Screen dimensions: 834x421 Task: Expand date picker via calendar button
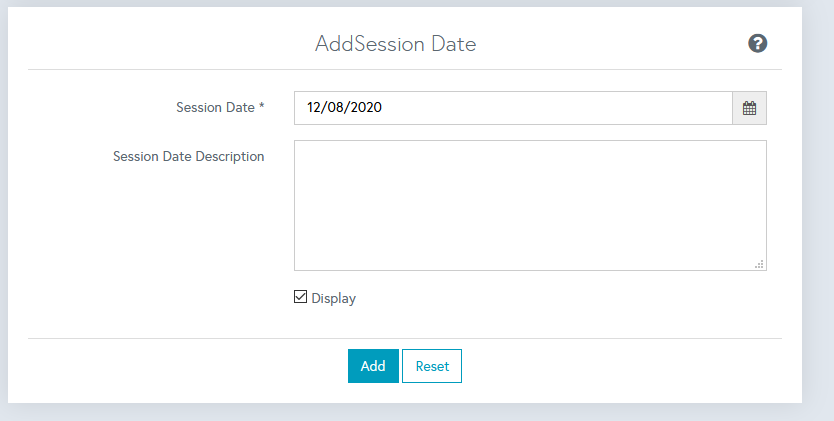(749, 108)
